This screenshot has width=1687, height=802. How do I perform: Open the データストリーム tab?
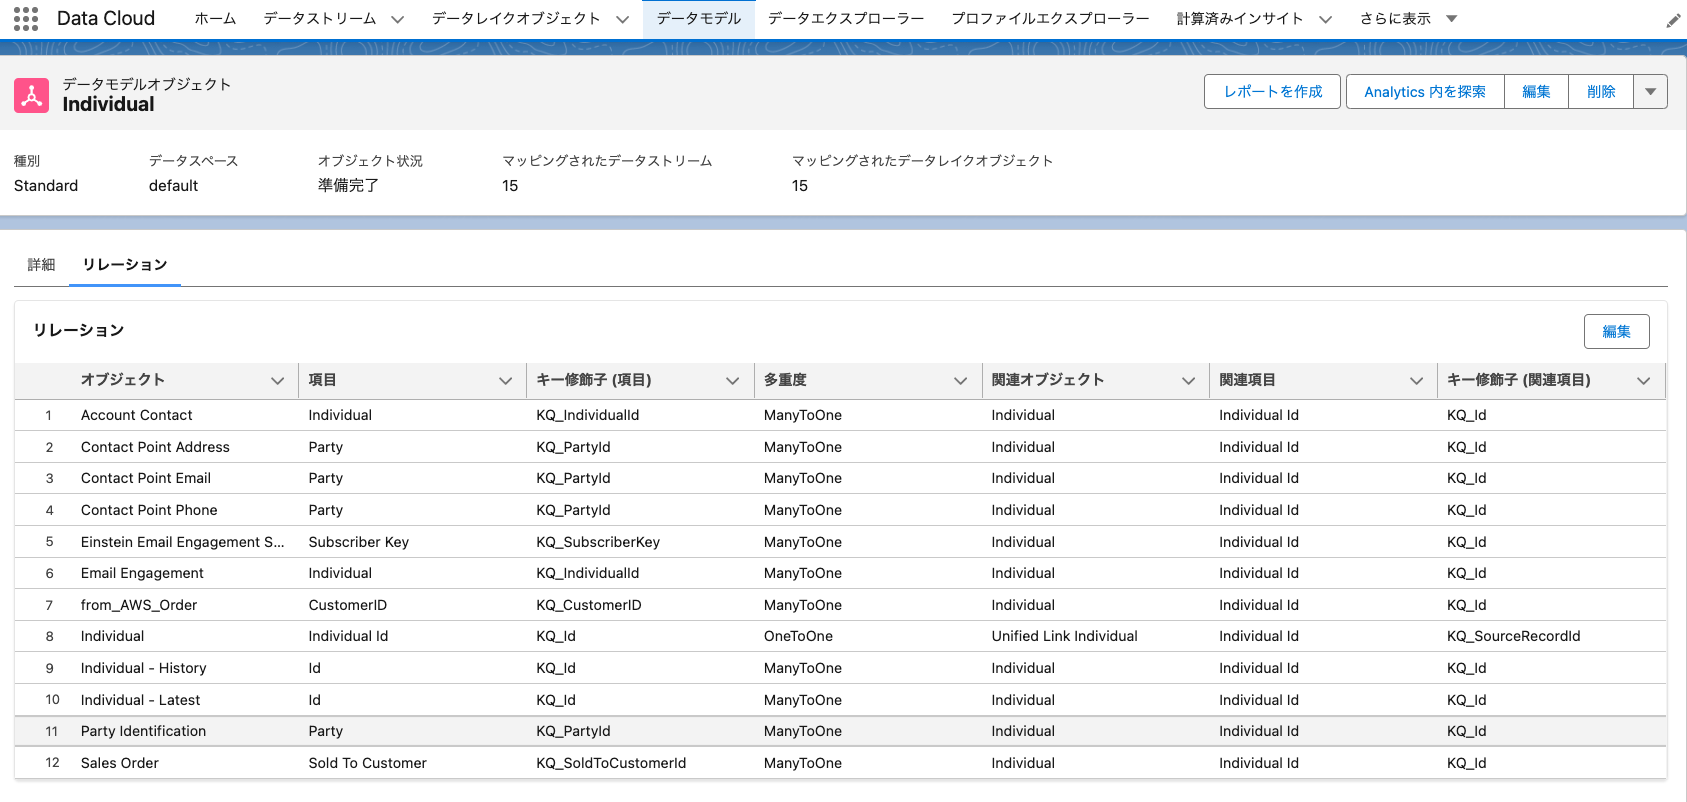(x=320, y=18)
